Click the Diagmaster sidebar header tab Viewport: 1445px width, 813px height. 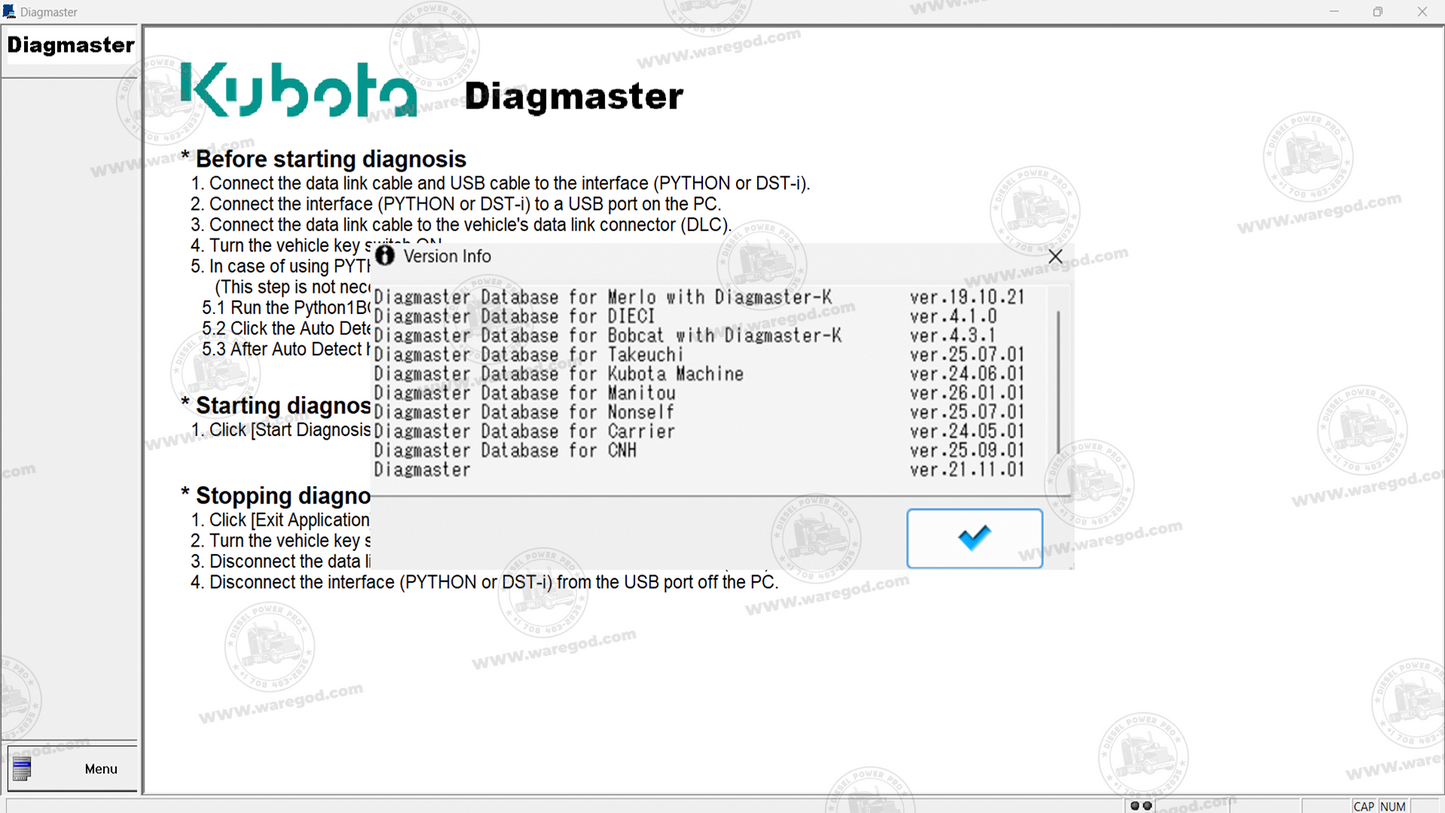pos(70,44)
